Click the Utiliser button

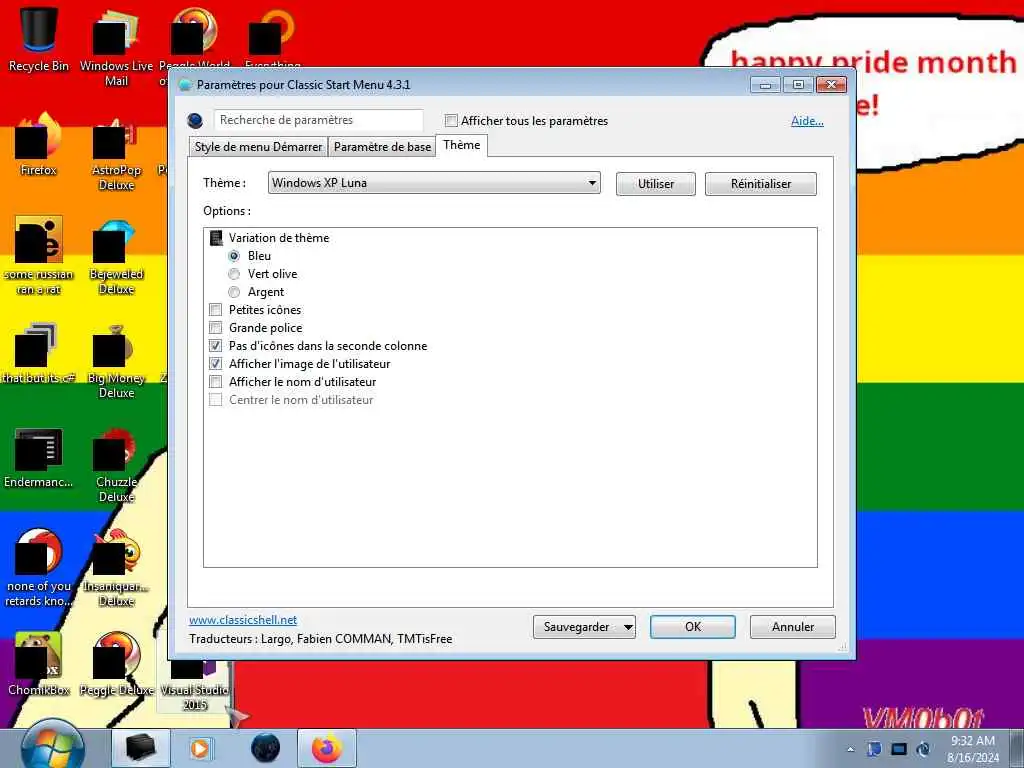[x=656, y=184]
